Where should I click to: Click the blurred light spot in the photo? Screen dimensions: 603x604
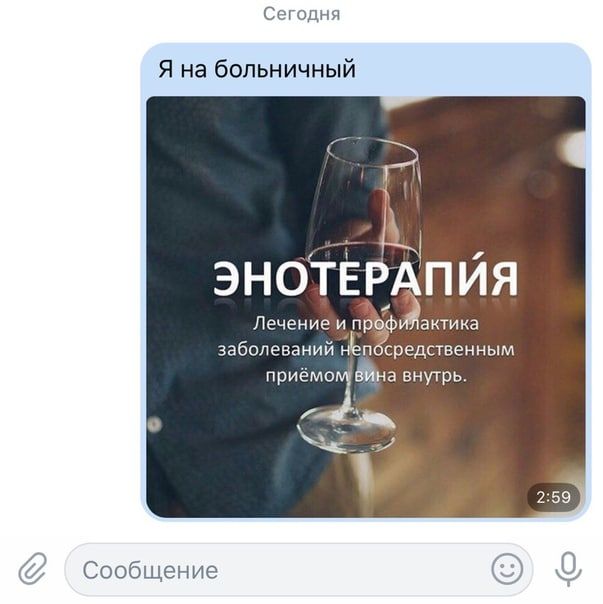point(570,148)
